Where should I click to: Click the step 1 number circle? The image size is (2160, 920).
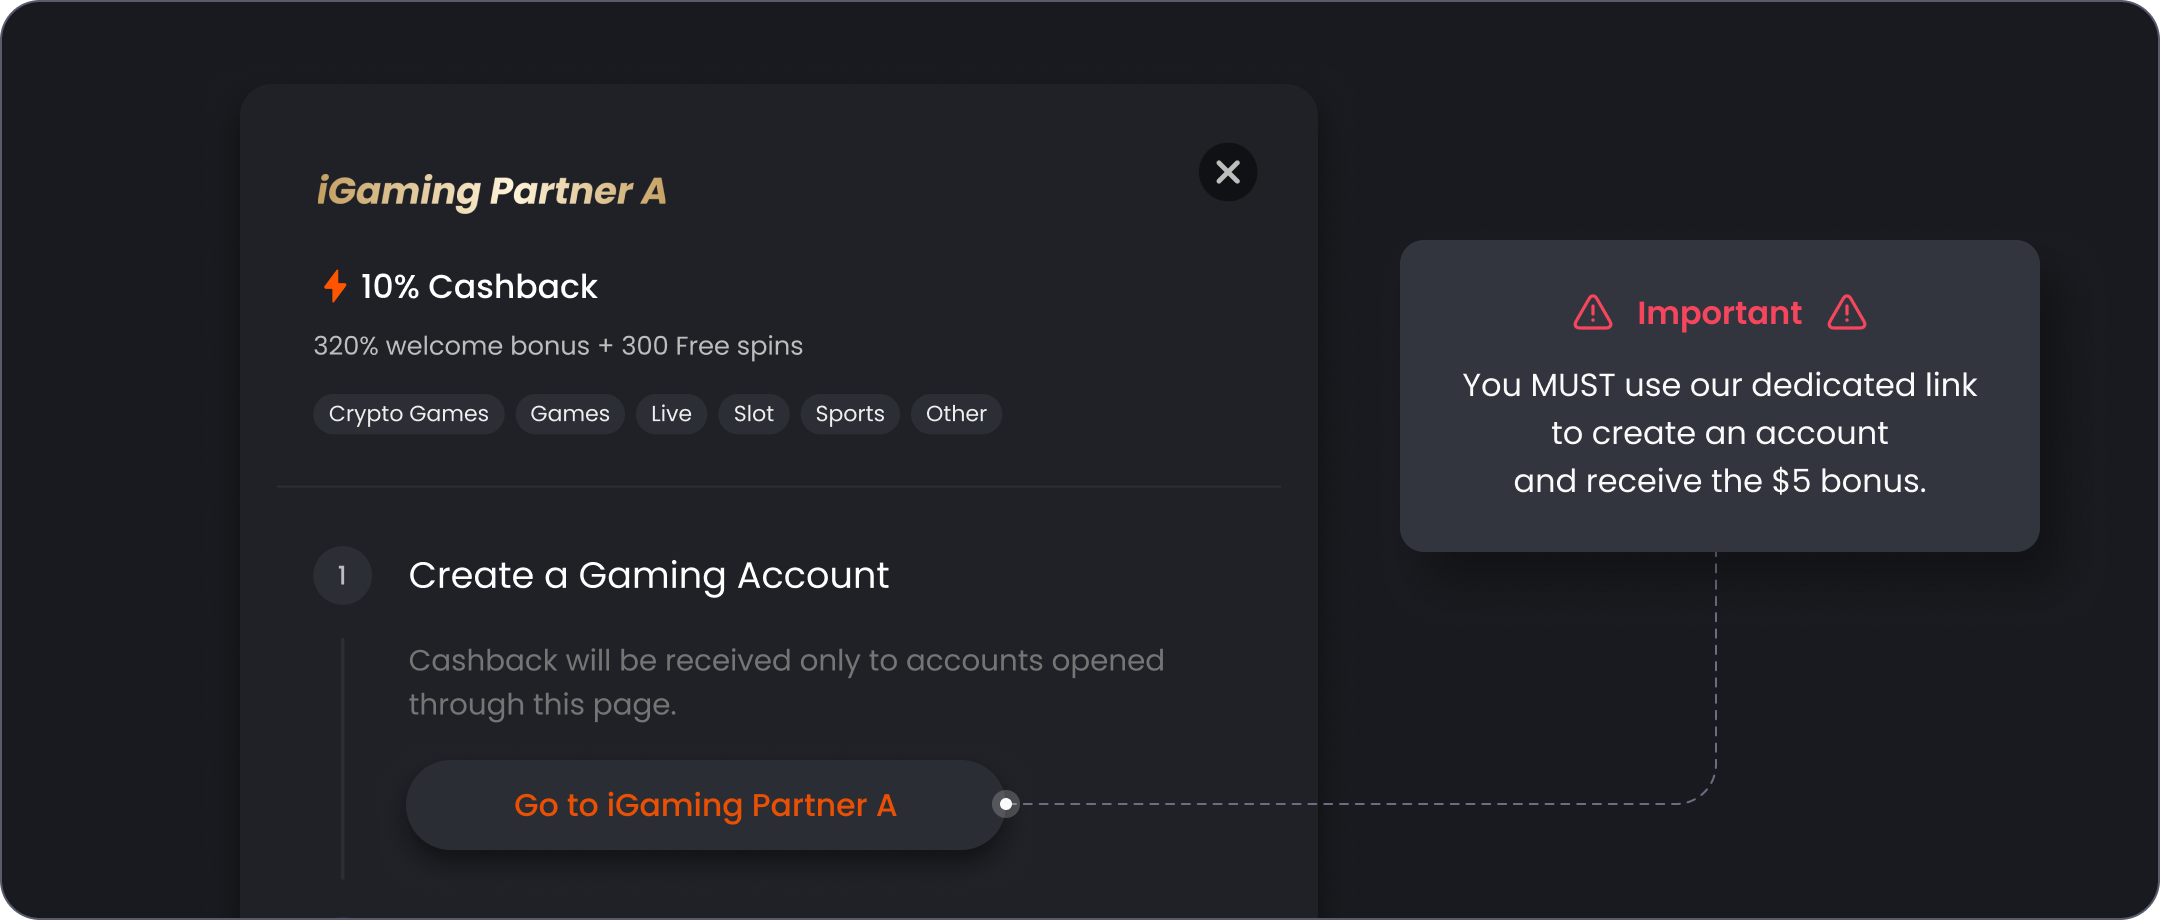point(342,576)
